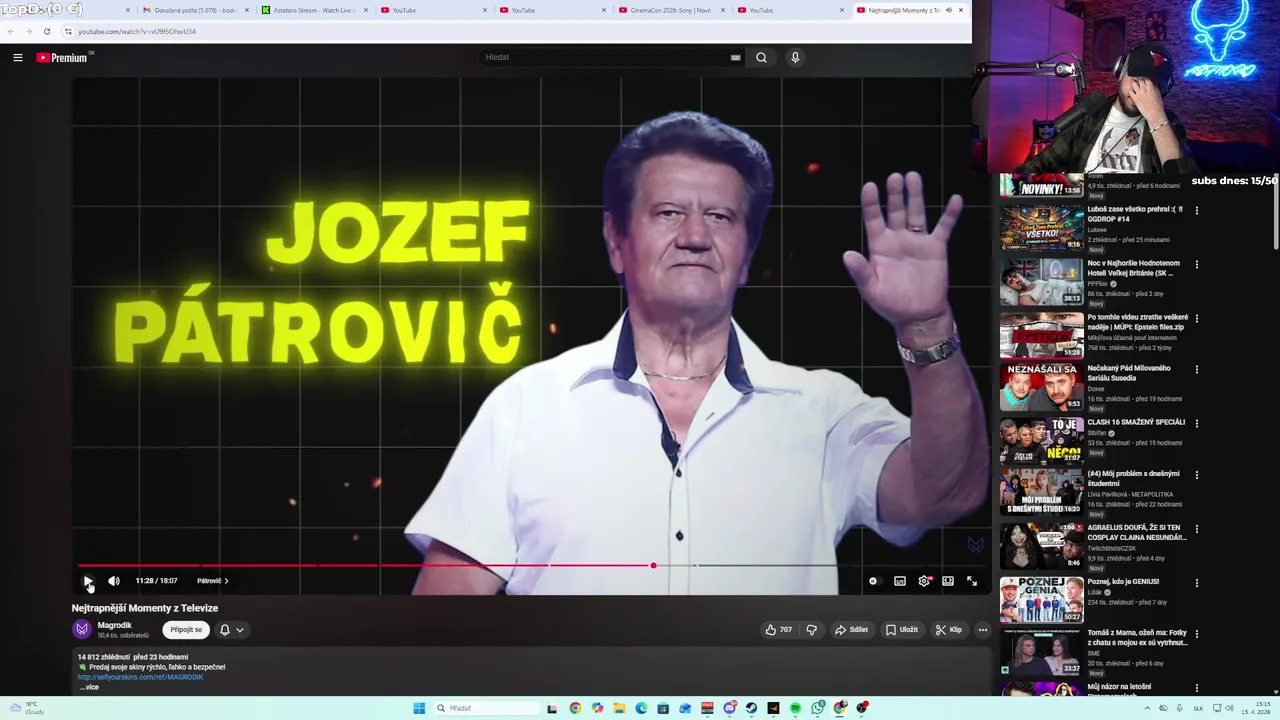Switch to the Astatoro Stream tab

pyautogui.click(x=308, y=10)
